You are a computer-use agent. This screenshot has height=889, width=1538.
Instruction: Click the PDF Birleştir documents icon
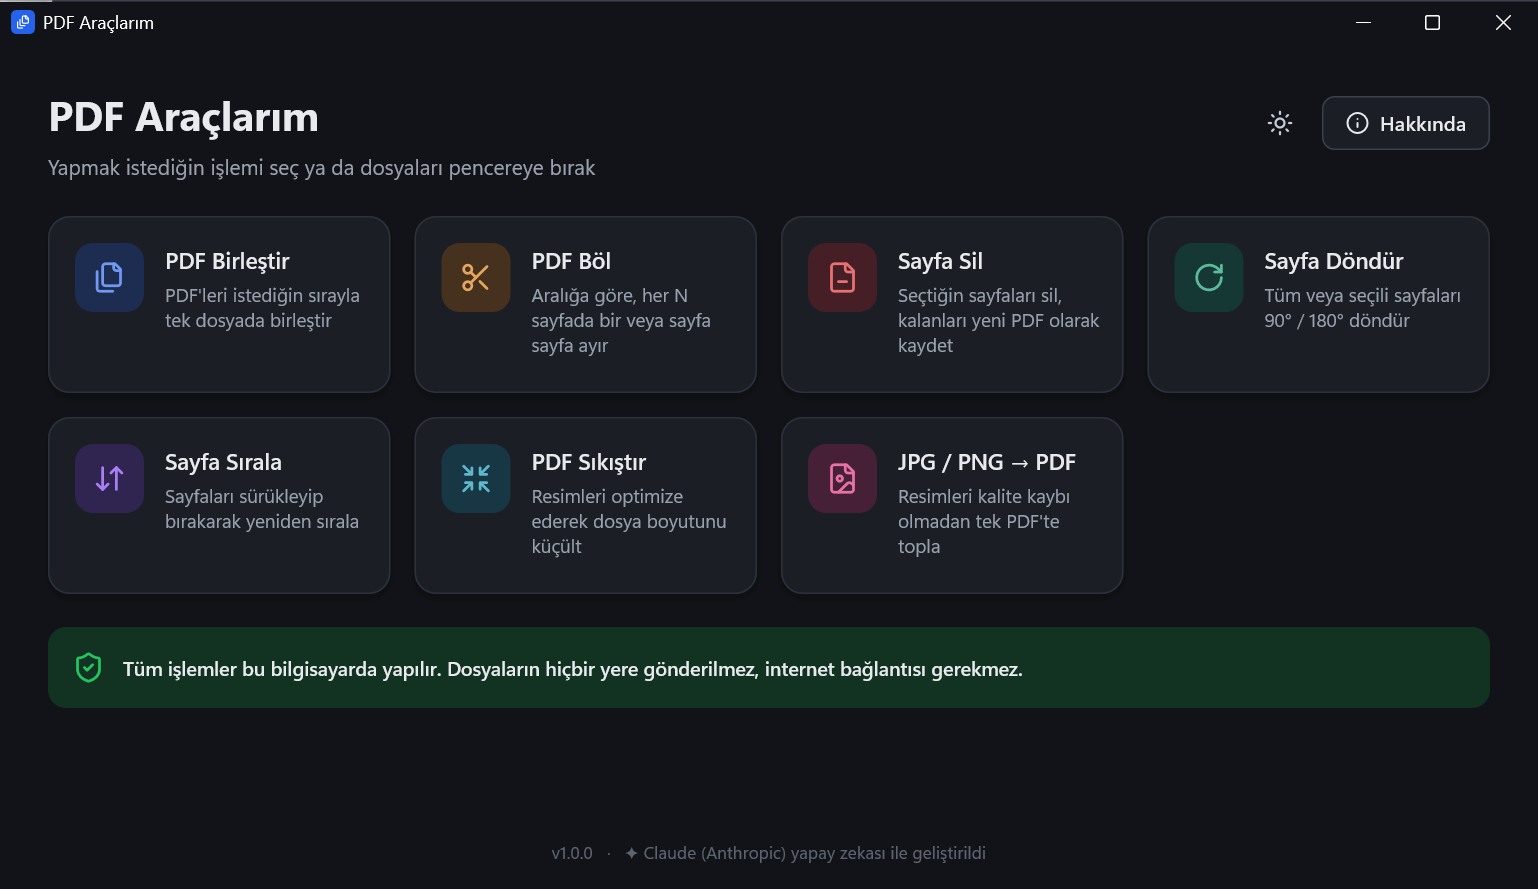click(109, 277)
